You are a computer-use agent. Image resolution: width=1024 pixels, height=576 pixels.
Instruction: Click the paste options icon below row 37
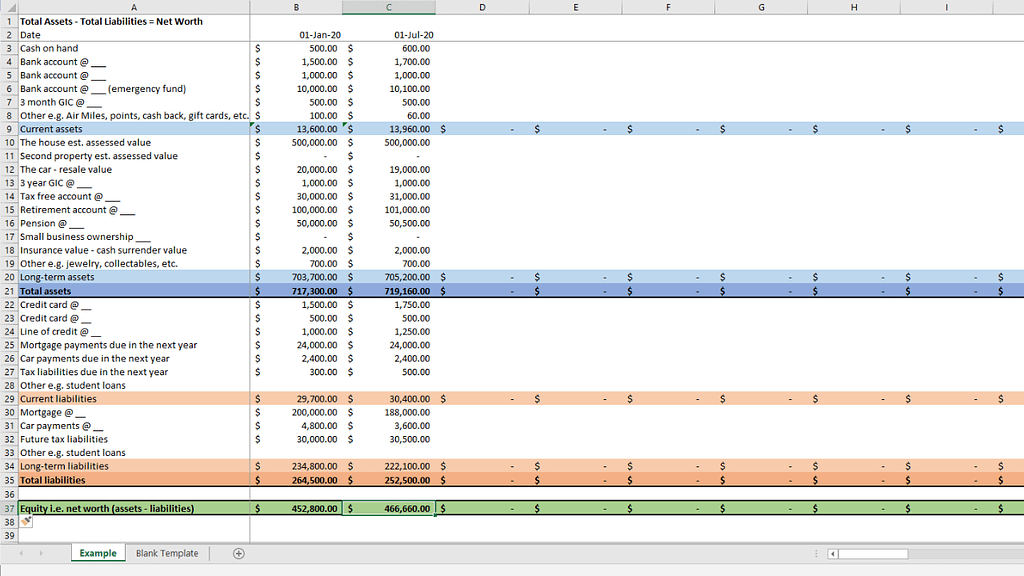(26, 521)
